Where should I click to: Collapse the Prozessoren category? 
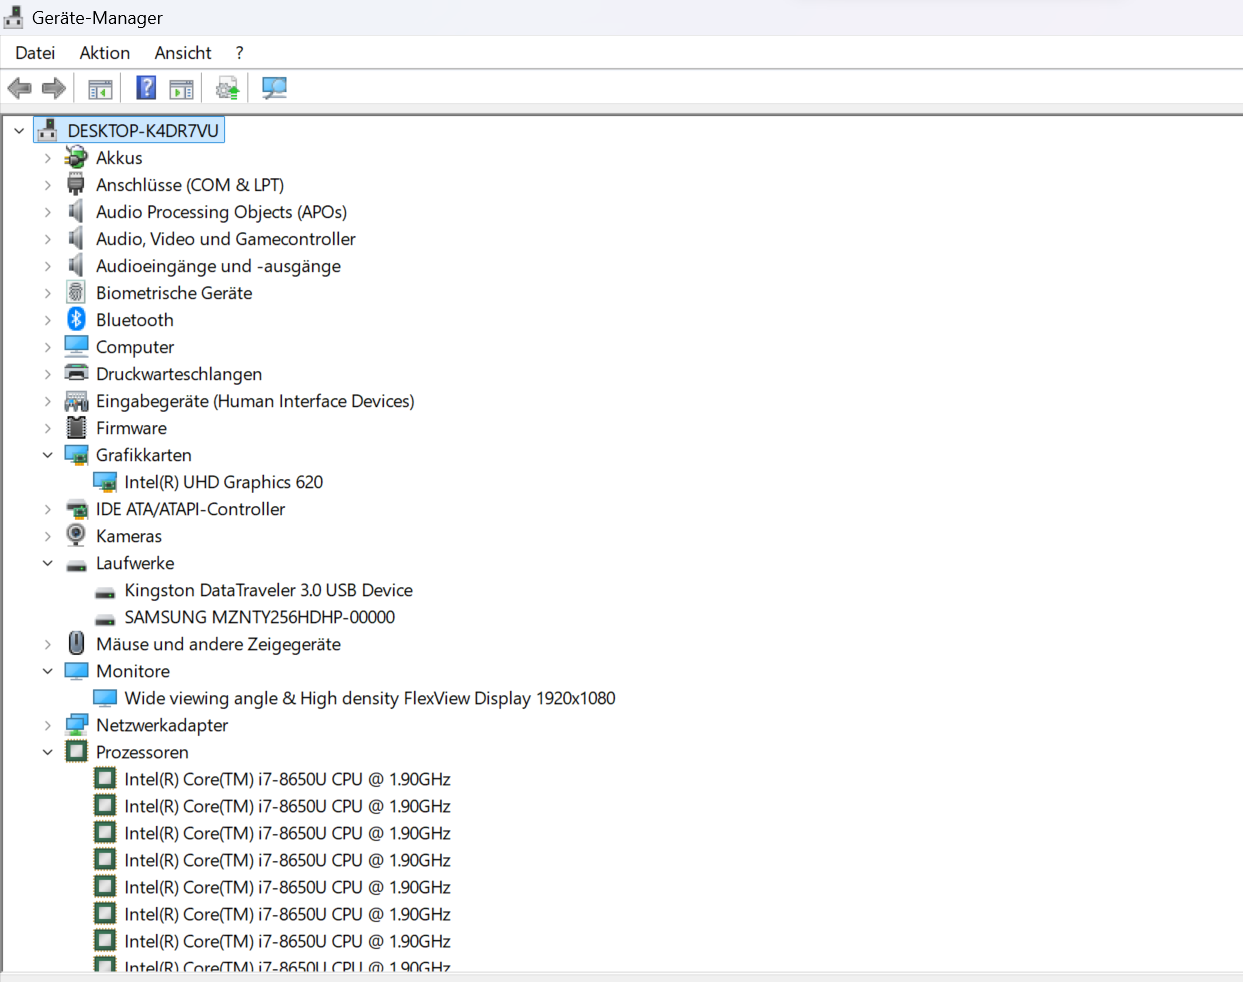point(47,752)
